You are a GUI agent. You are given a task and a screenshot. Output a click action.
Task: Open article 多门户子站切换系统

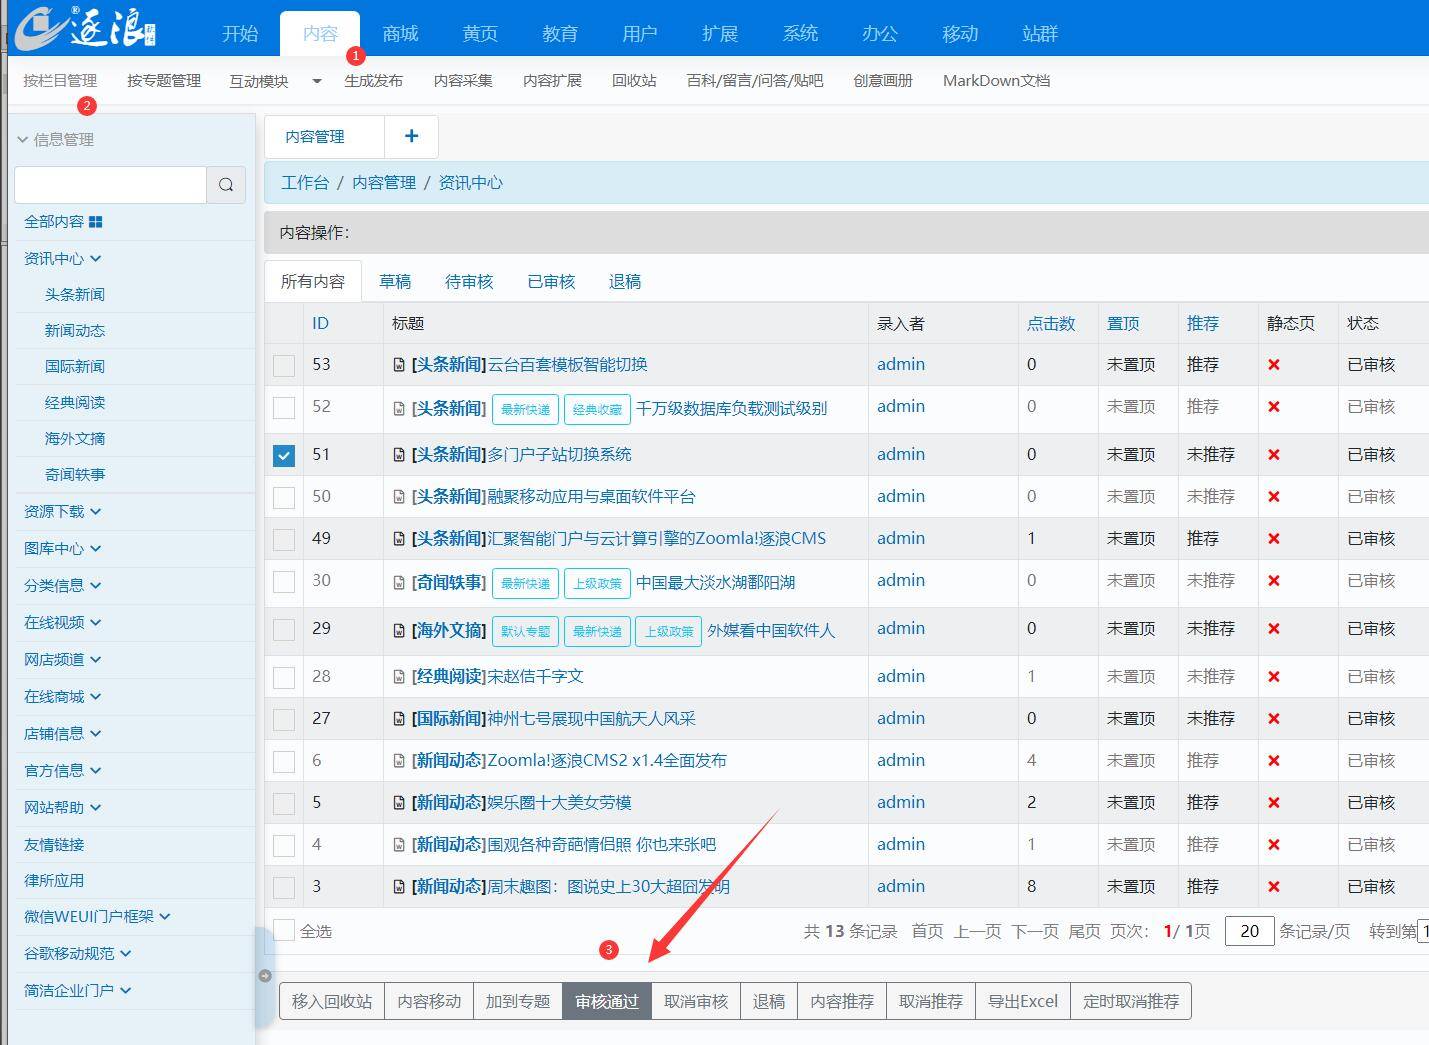pos(559,455)
